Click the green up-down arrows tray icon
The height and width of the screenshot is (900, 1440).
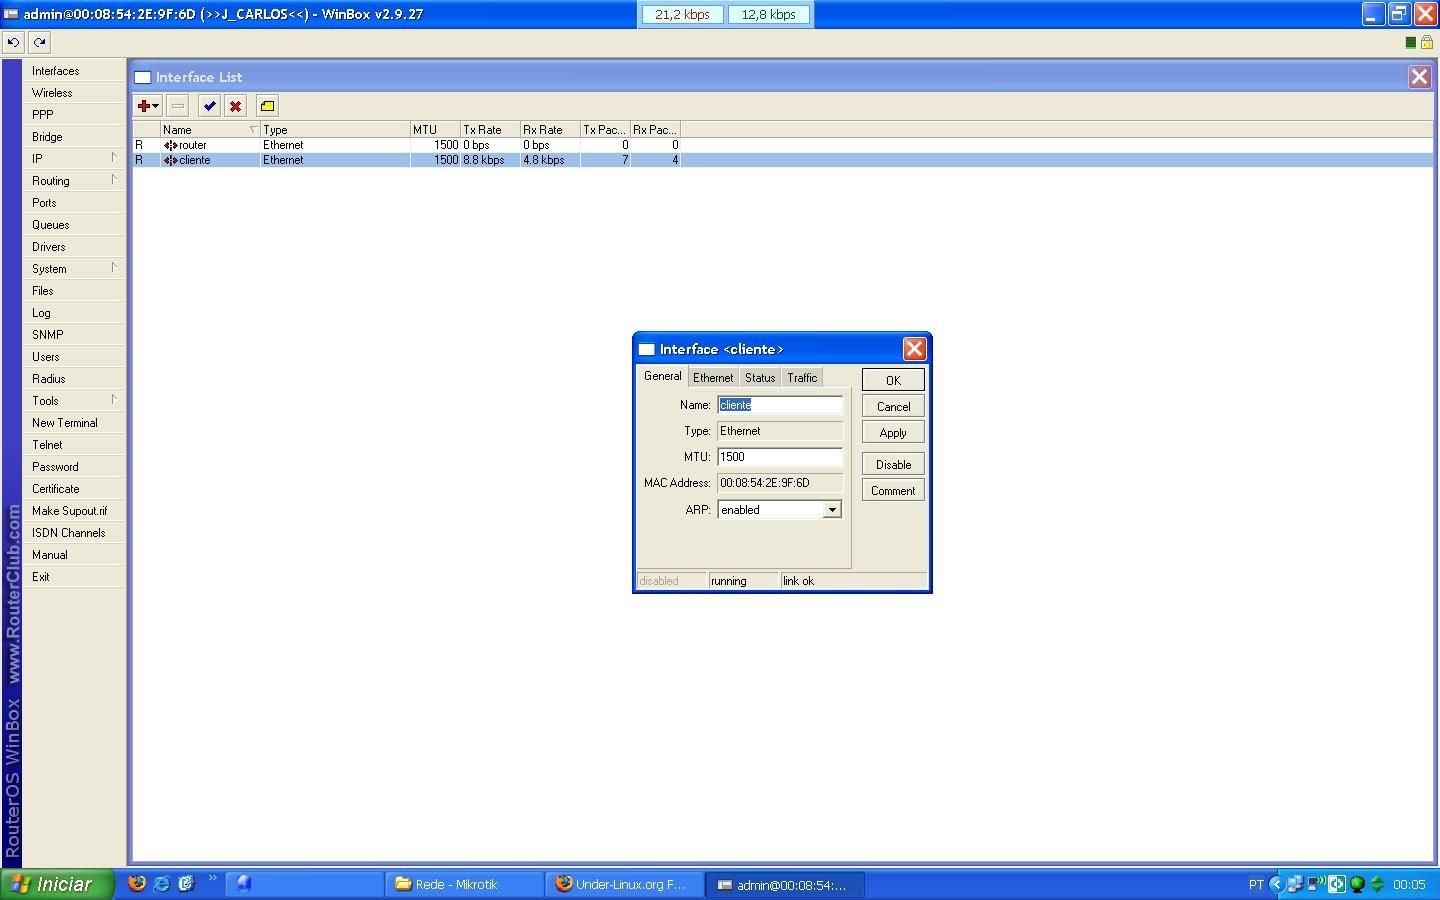(x=1377, y=884)
